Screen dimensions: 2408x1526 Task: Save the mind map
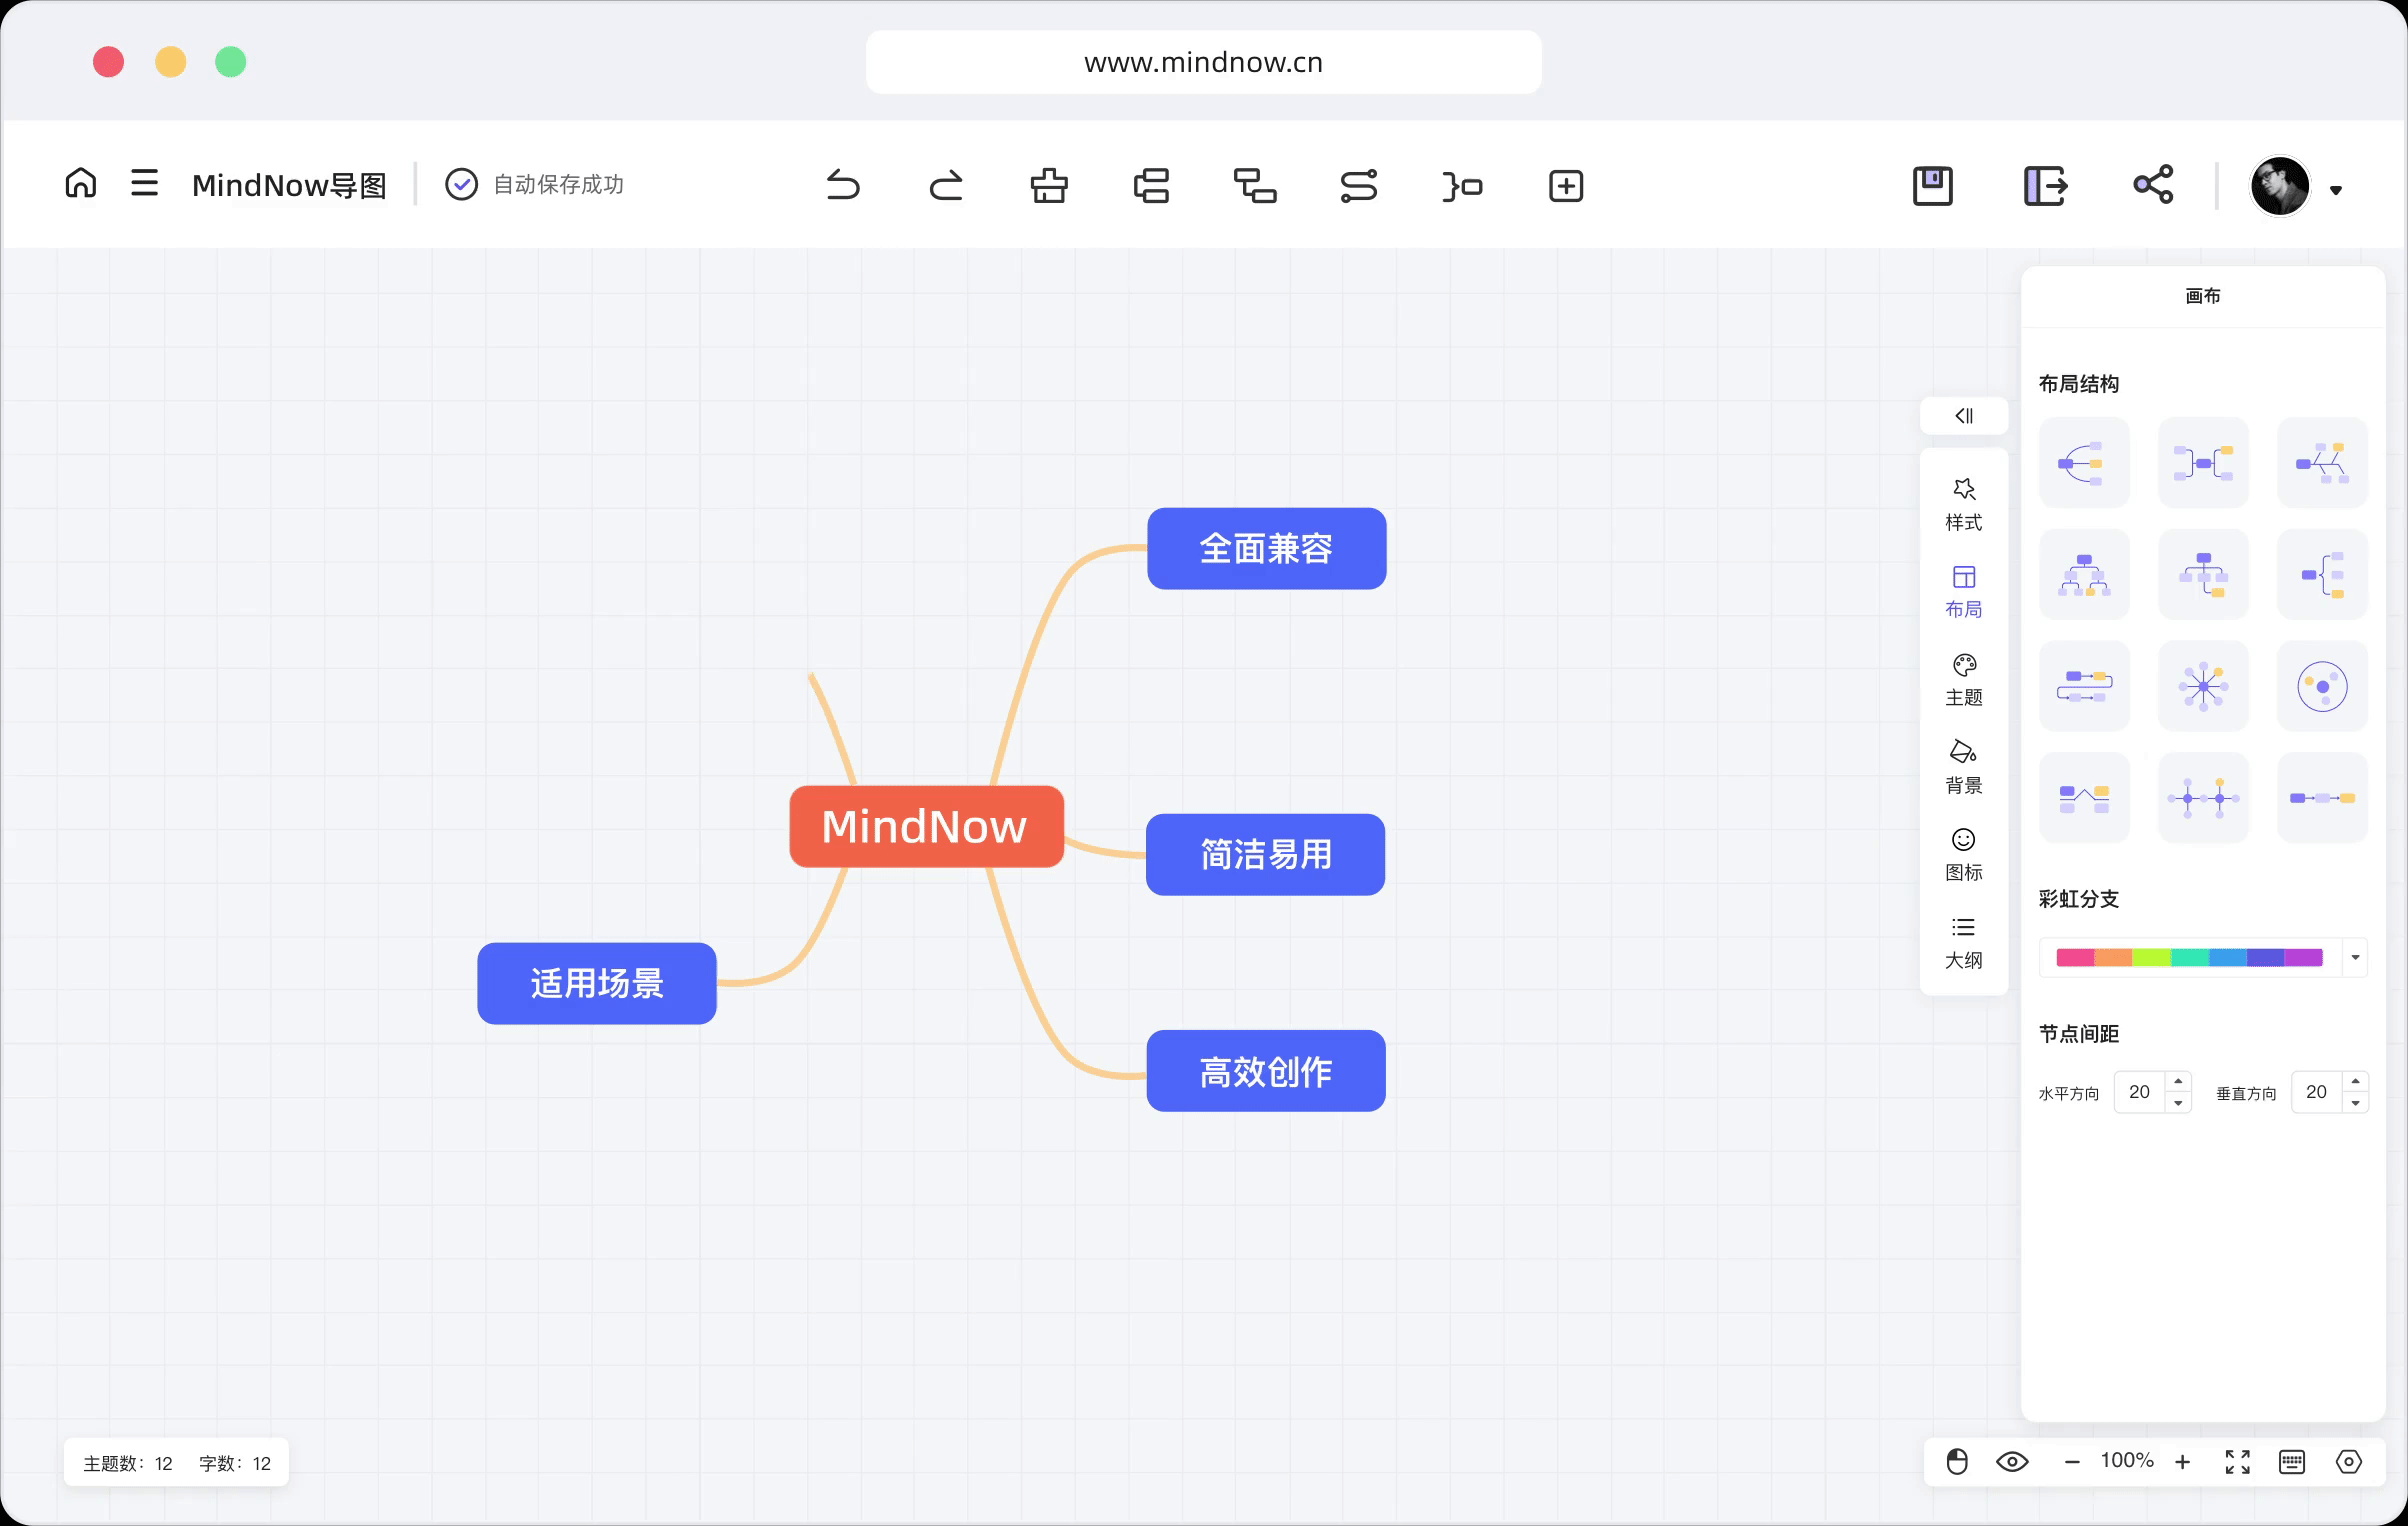pos(1933,186)
